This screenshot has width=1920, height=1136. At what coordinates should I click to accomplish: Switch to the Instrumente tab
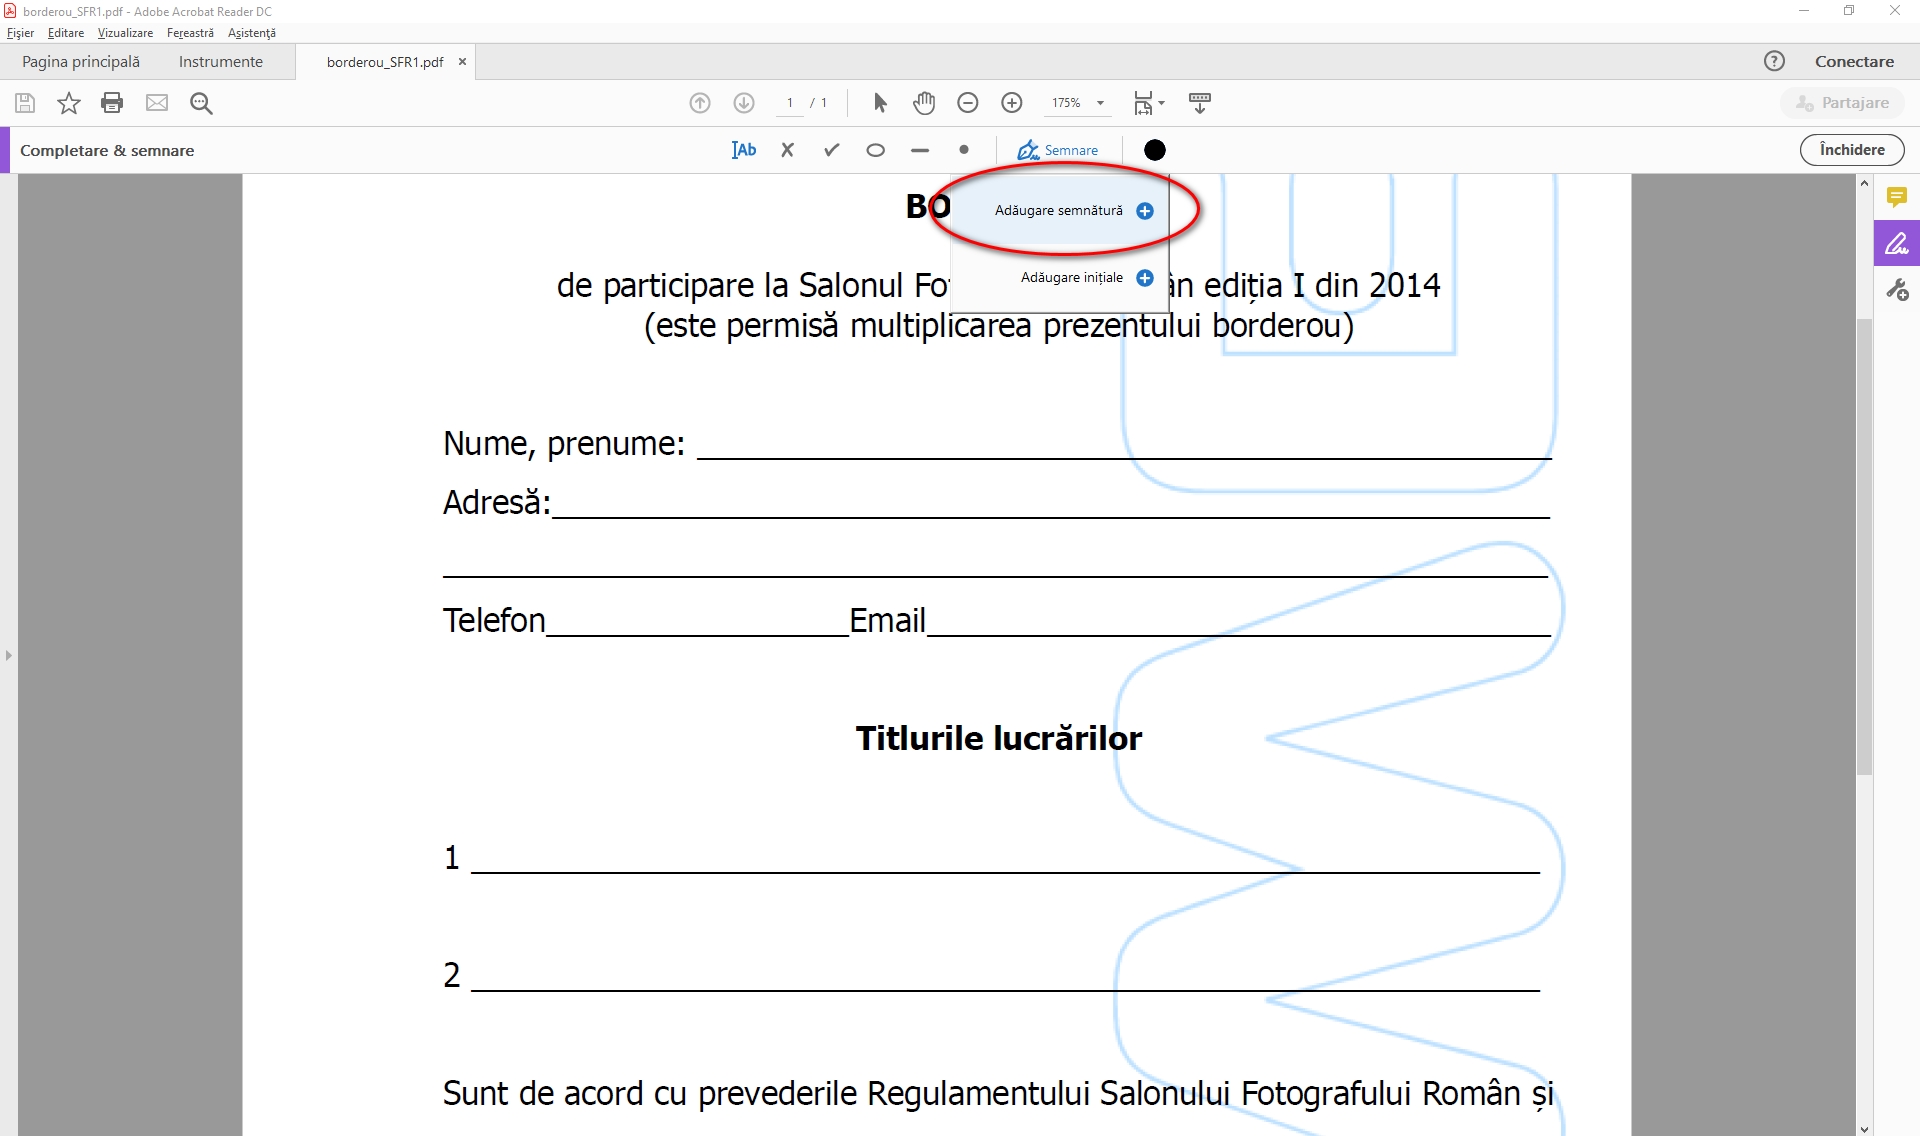pyautogui.click(x=220, y=62)
